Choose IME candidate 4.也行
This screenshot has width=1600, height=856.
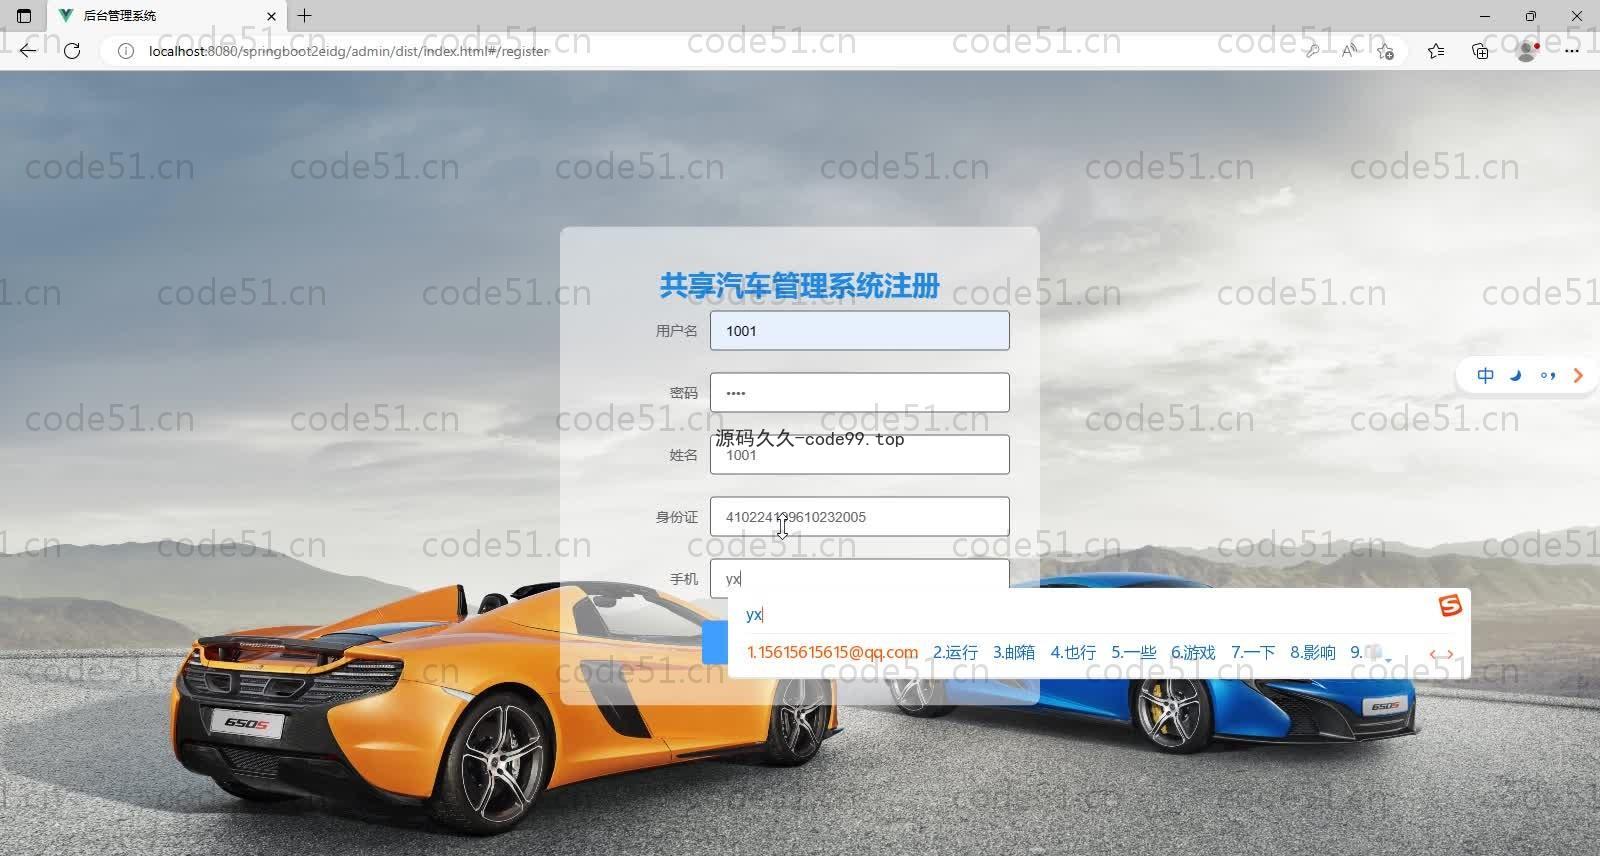coord(1073,652)
